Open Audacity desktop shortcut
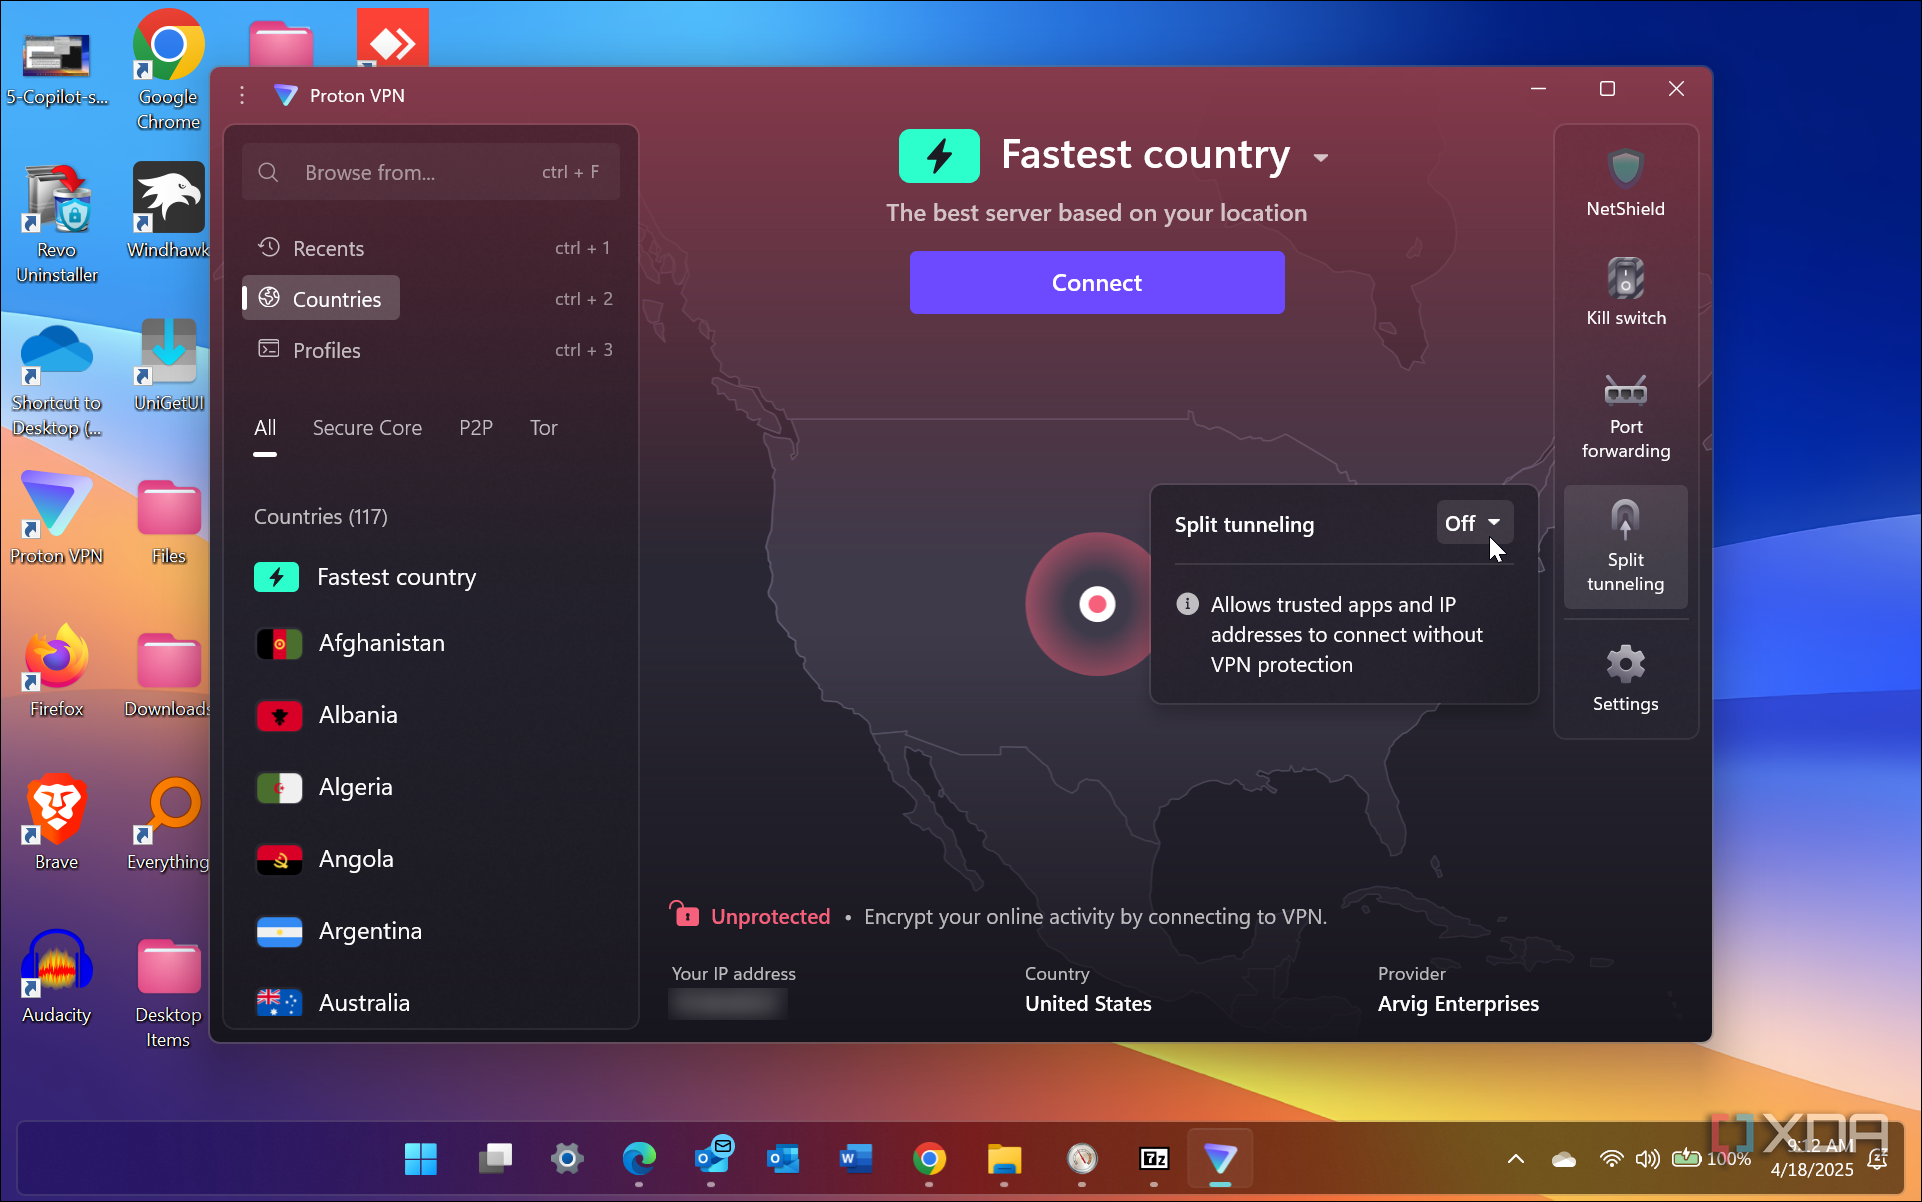The width and height of the screenshot is (1922, 1202). [56, 978]
